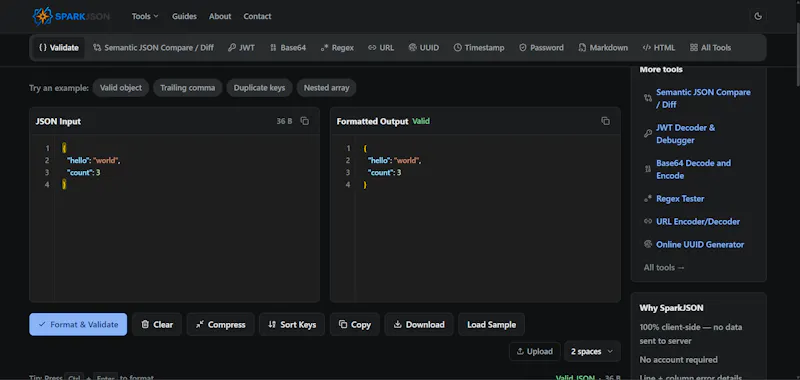Viewport: 800px width, 380px height.
Task: Click the SparkJSON logo
Action: [71, 16]
